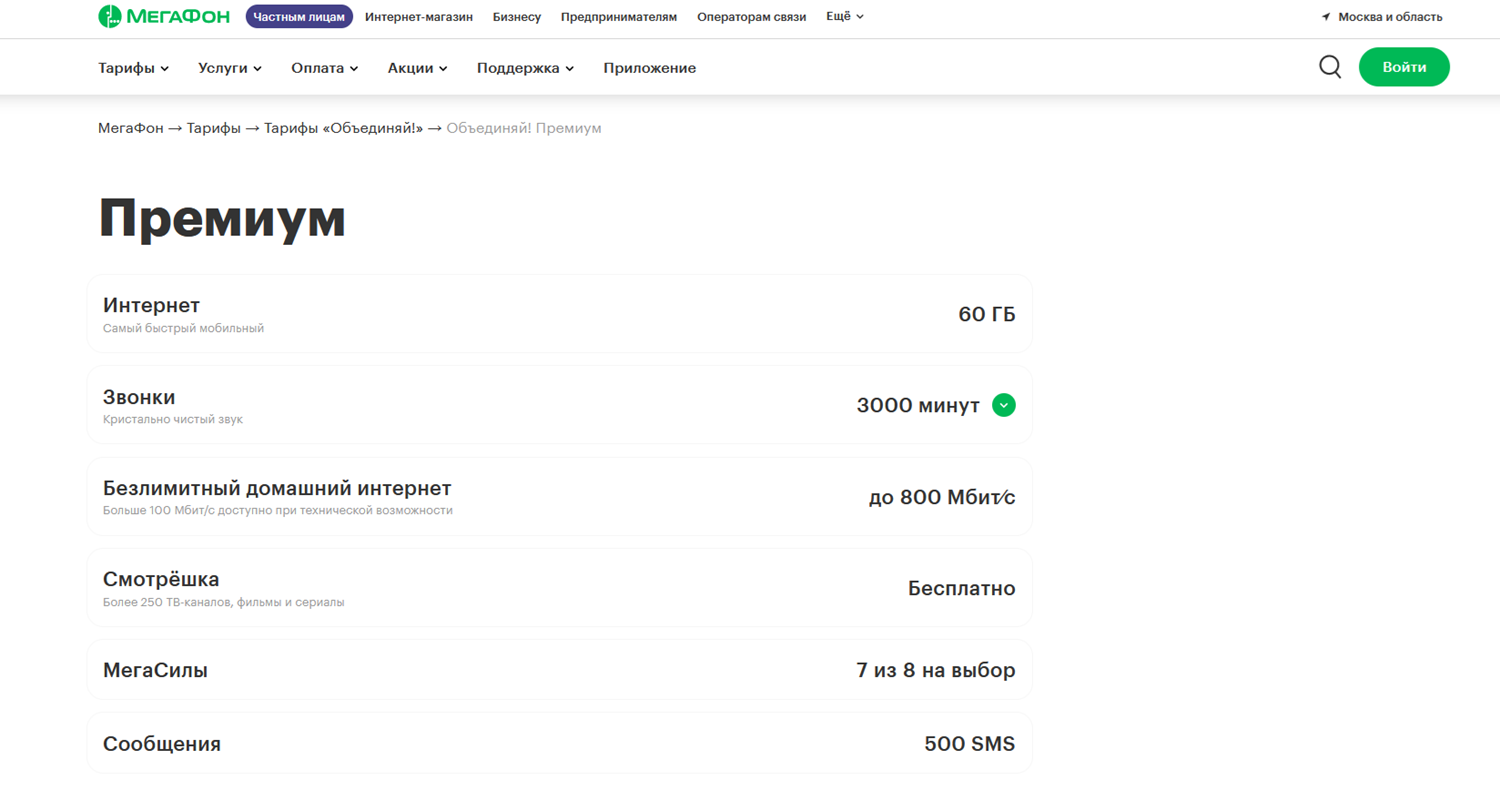
Task: Click the 3000 минут value
Action: pyautogui.click(x=918, y=405)
